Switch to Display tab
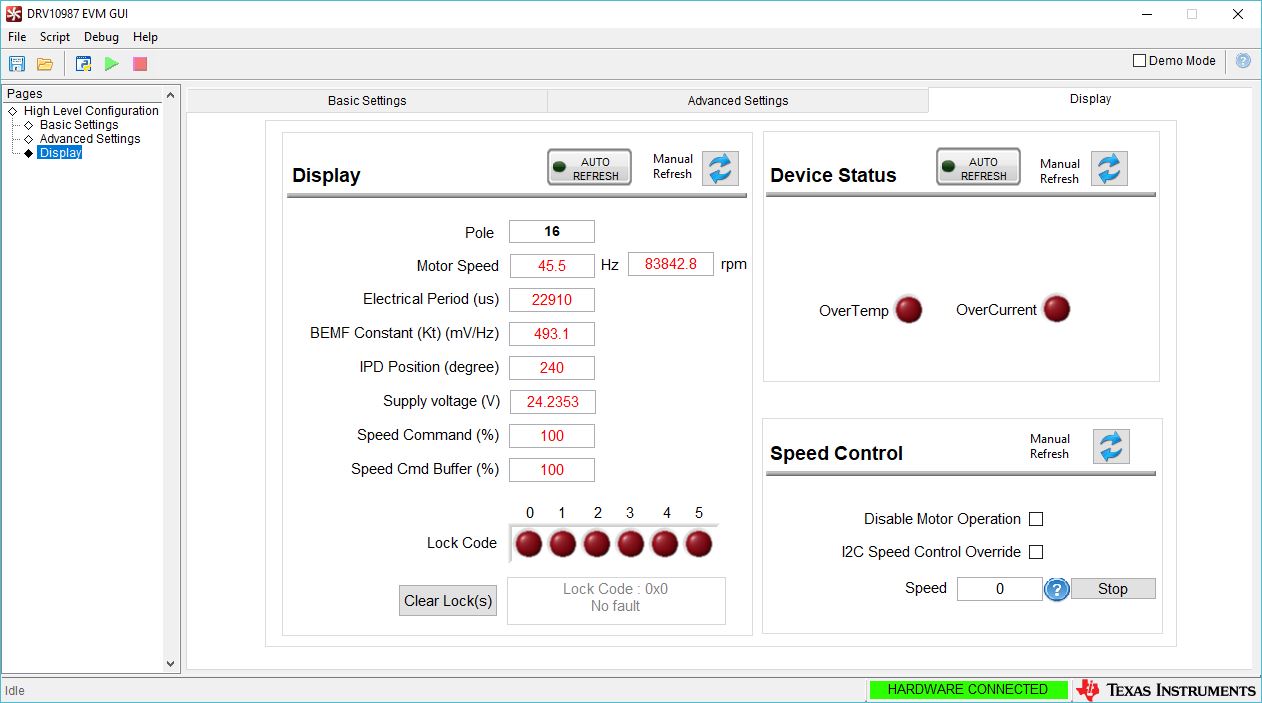The image size is (1262, 703). point(1090,99)
